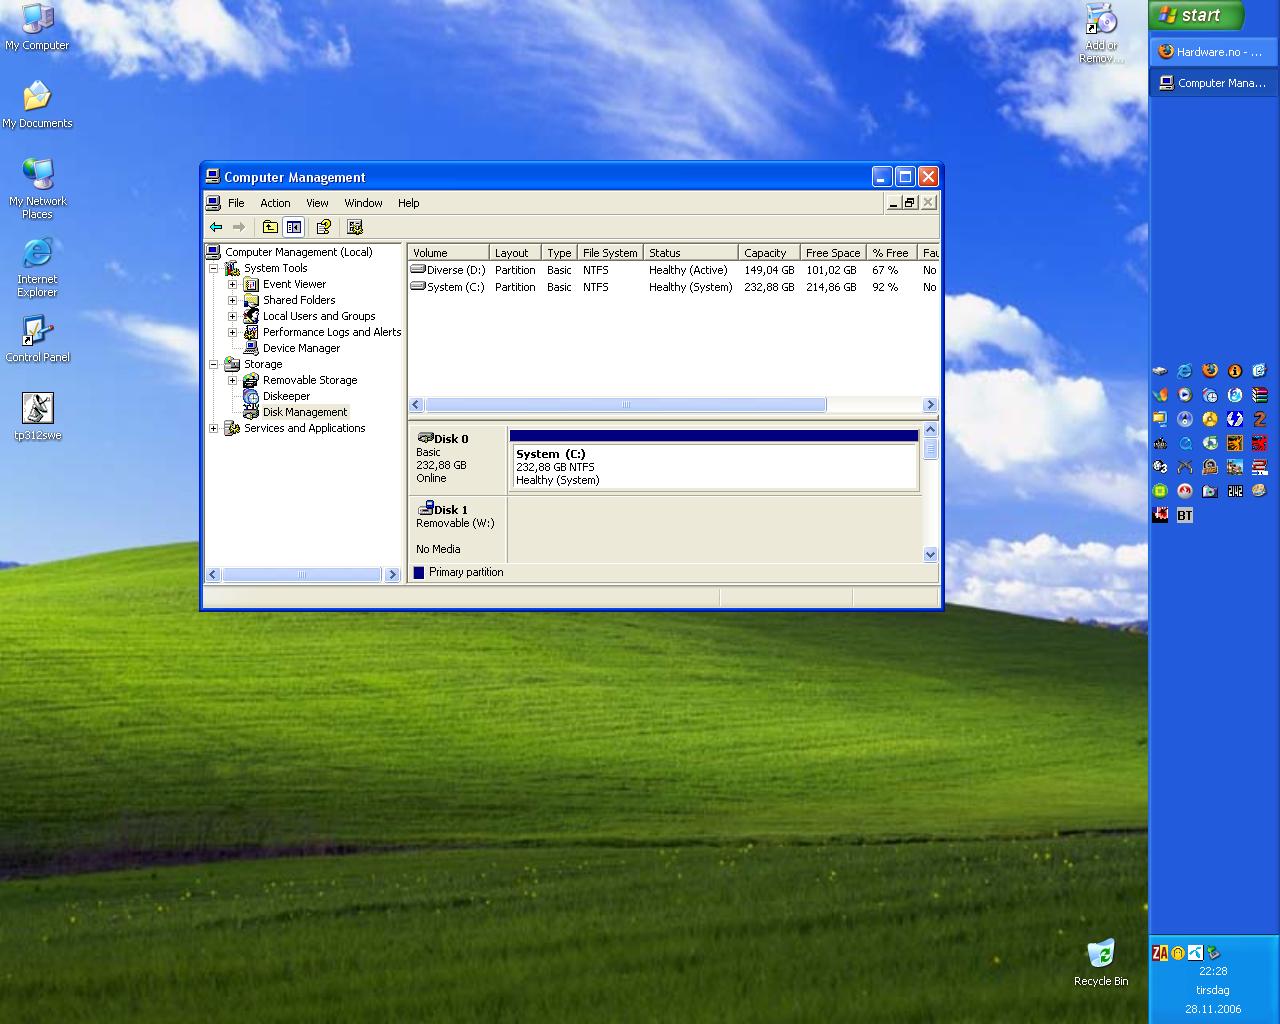Open the Action menu
Screen dimensions: 1280x1024
tap(275, 203)
